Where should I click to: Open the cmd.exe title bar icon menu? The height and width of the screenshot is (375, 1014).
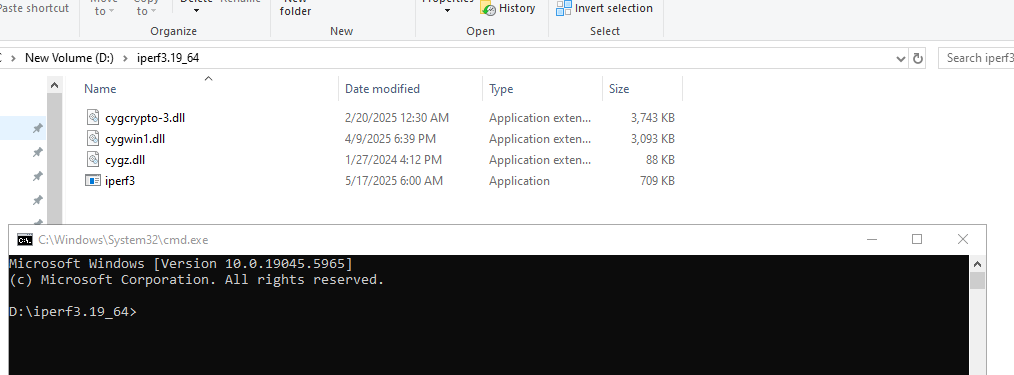click(25, 240)
